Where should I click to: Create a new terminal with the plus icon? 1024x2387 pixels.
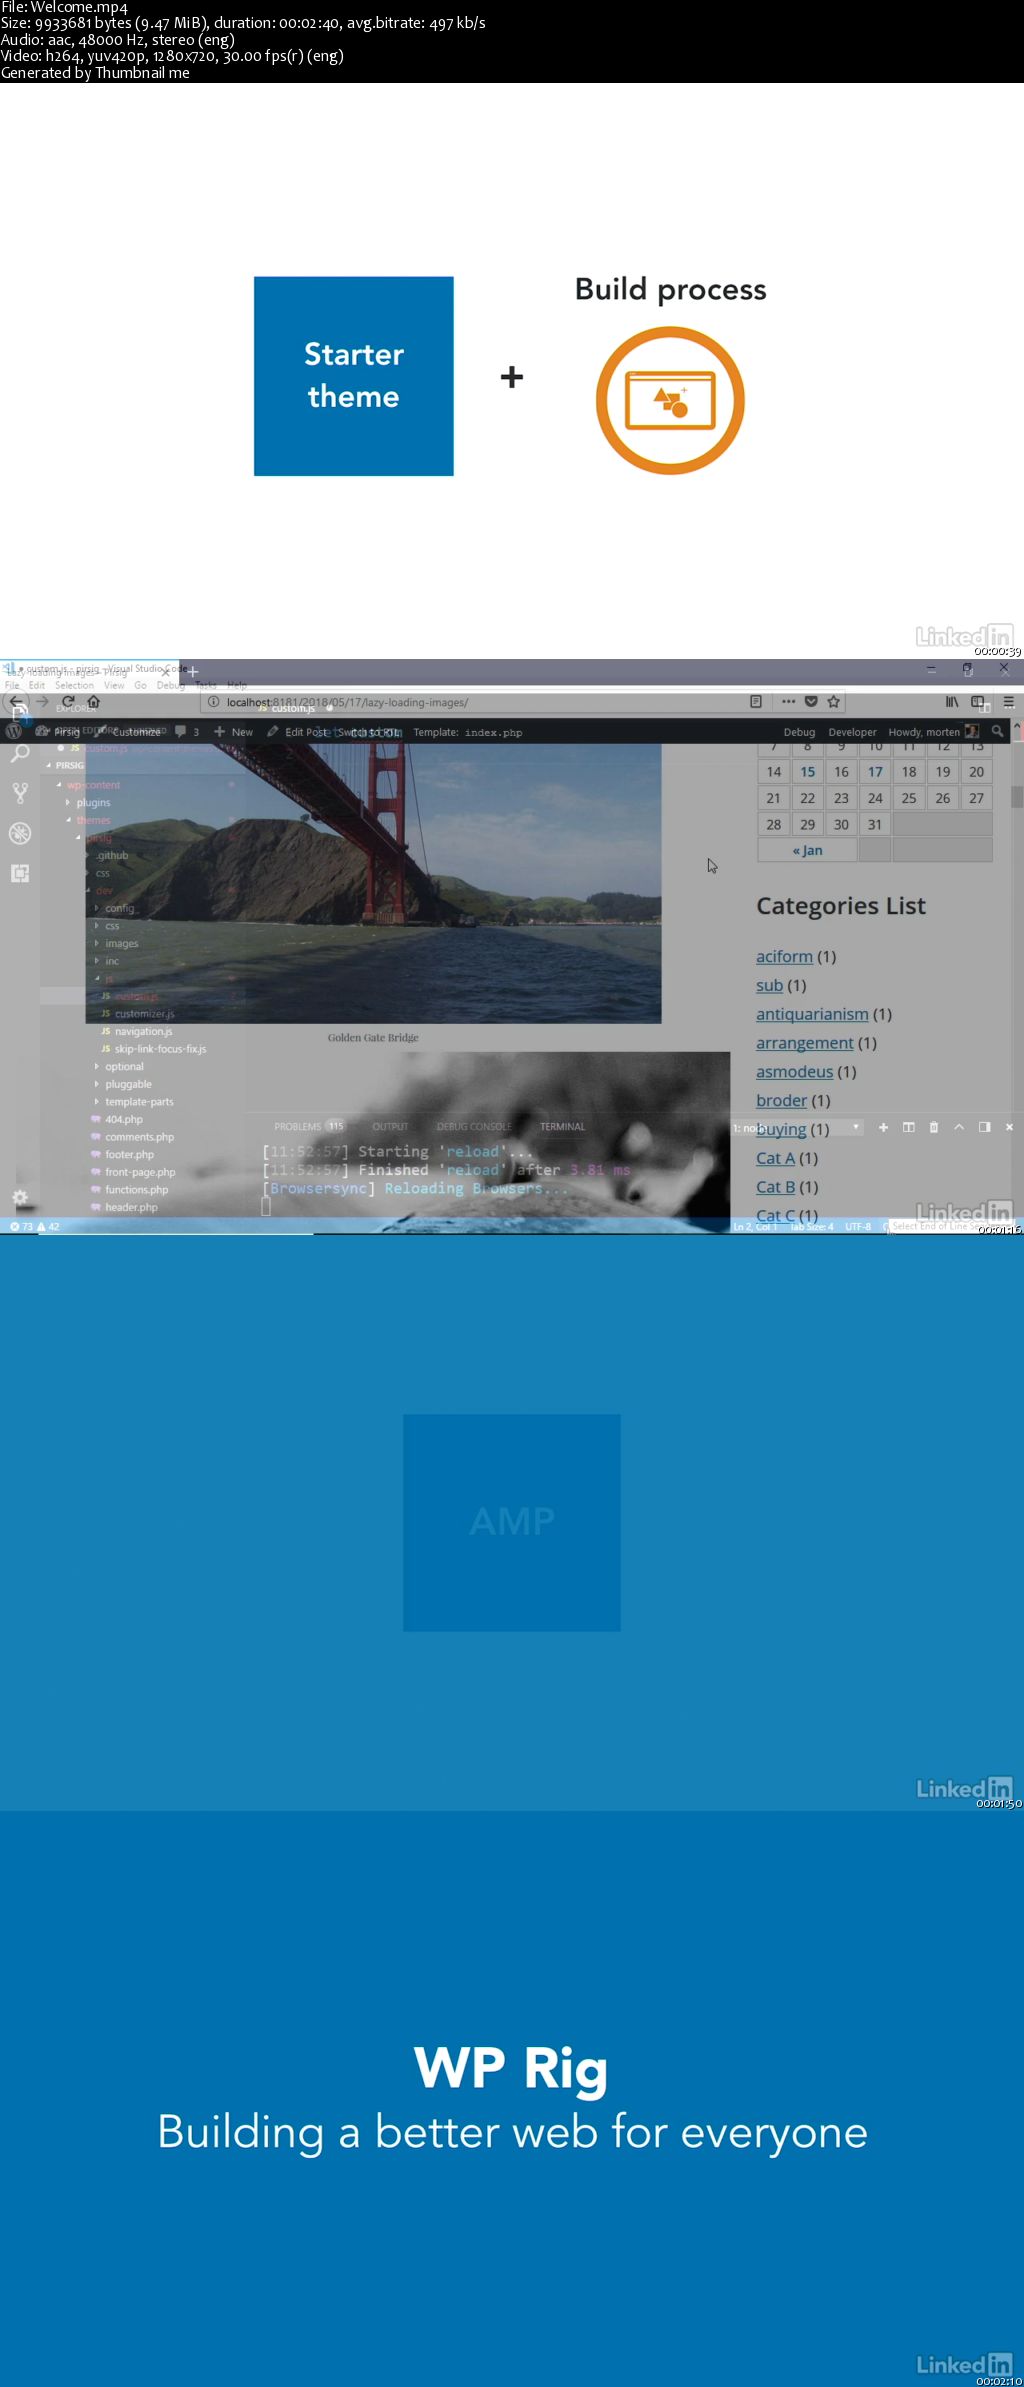tap(883, 1127)
